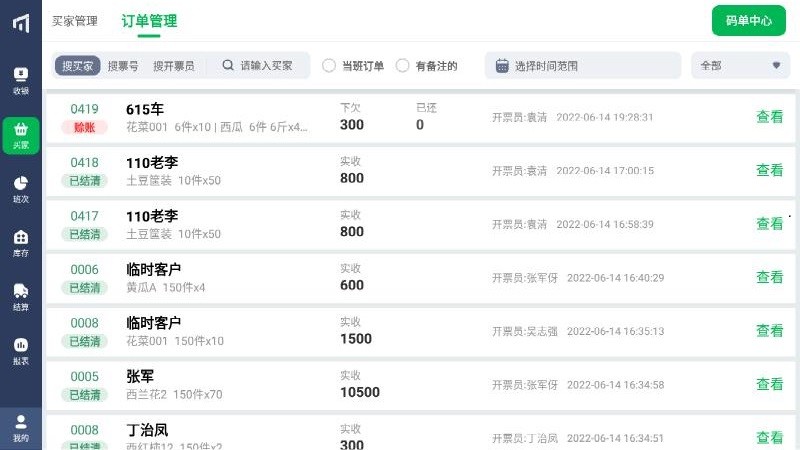This screenshot has height=450, width=800.
Task: Switch to the 买家管理 tab
Action: coord(75,21)
